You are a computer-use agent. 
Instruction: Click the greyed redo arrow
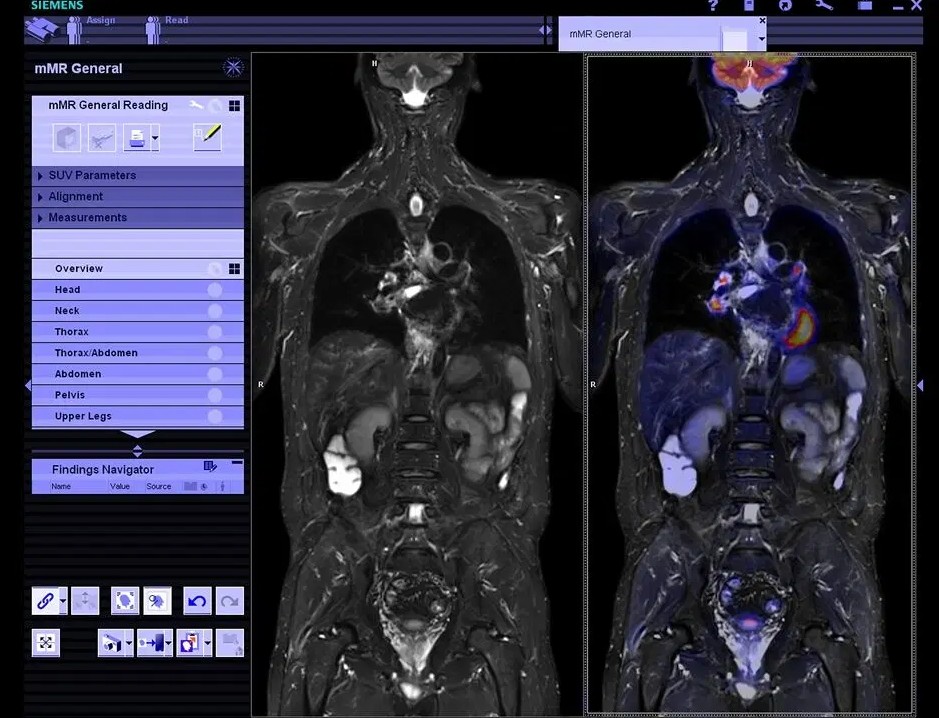tap(229, 601)
